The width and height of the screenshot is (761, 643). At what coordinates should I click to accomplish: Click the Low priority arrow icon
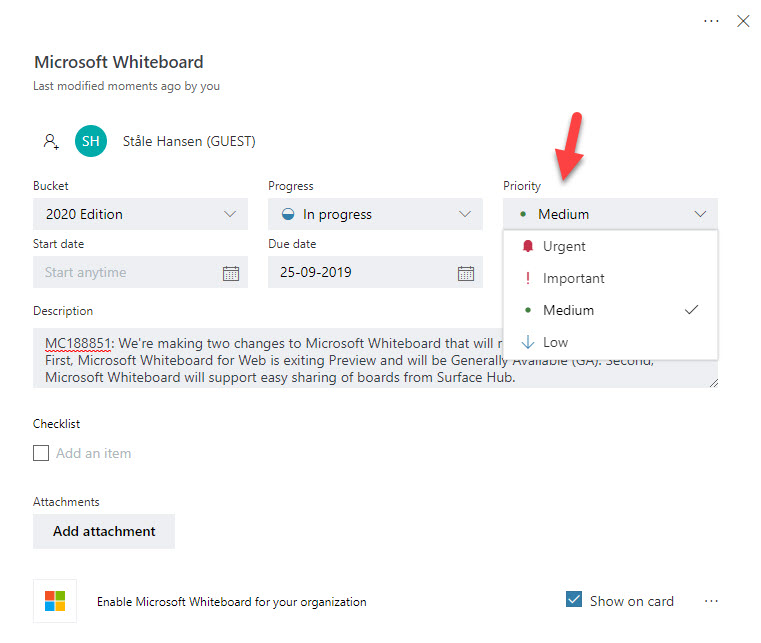point(527,342)
